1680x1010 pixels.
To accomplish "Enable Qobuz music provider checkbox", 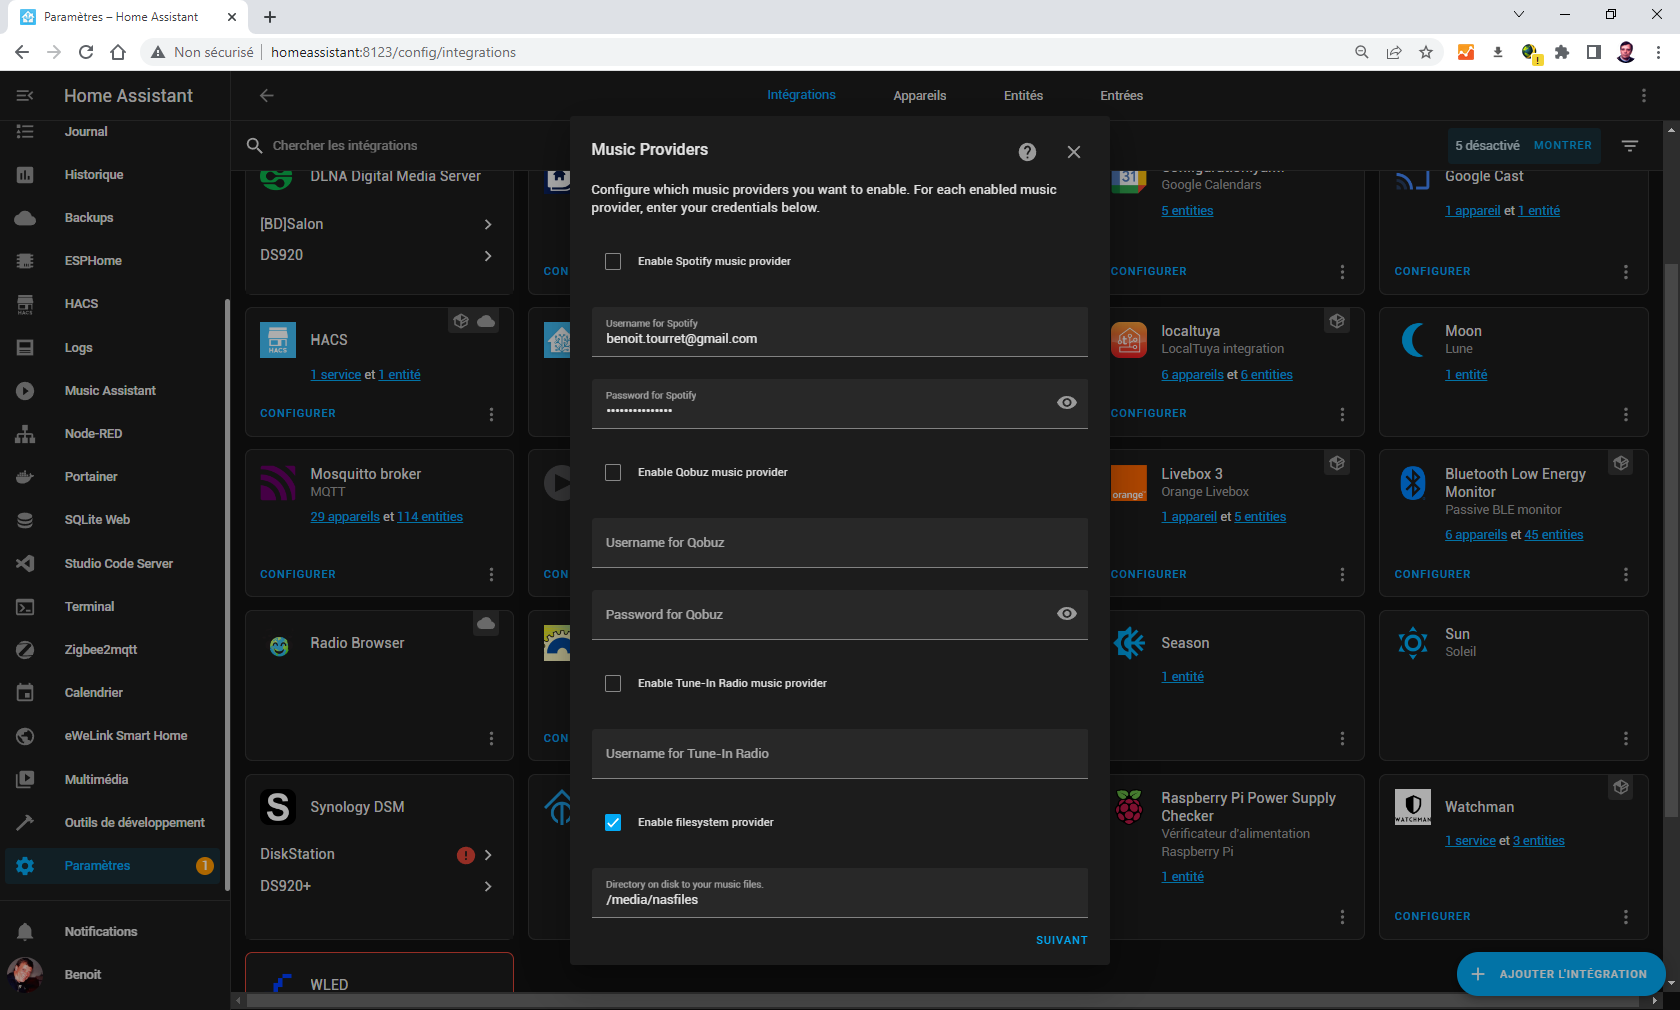I will (x=613, y=473).
